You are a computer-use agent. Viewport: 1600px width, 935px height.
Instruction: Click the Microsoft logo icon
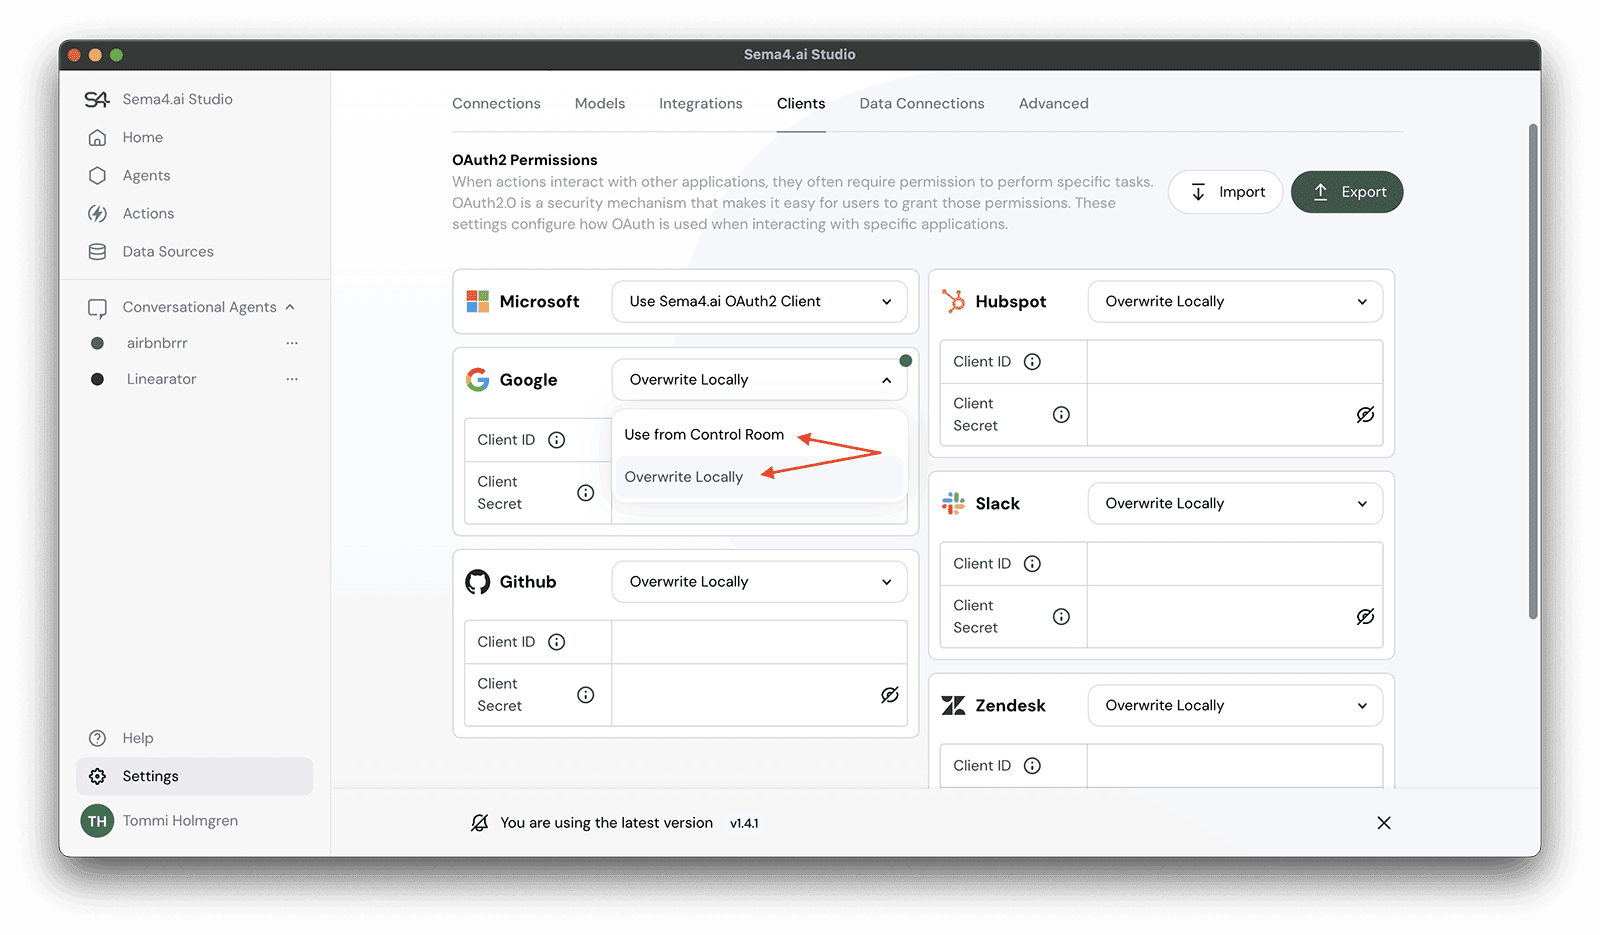(x=477, y=301)
